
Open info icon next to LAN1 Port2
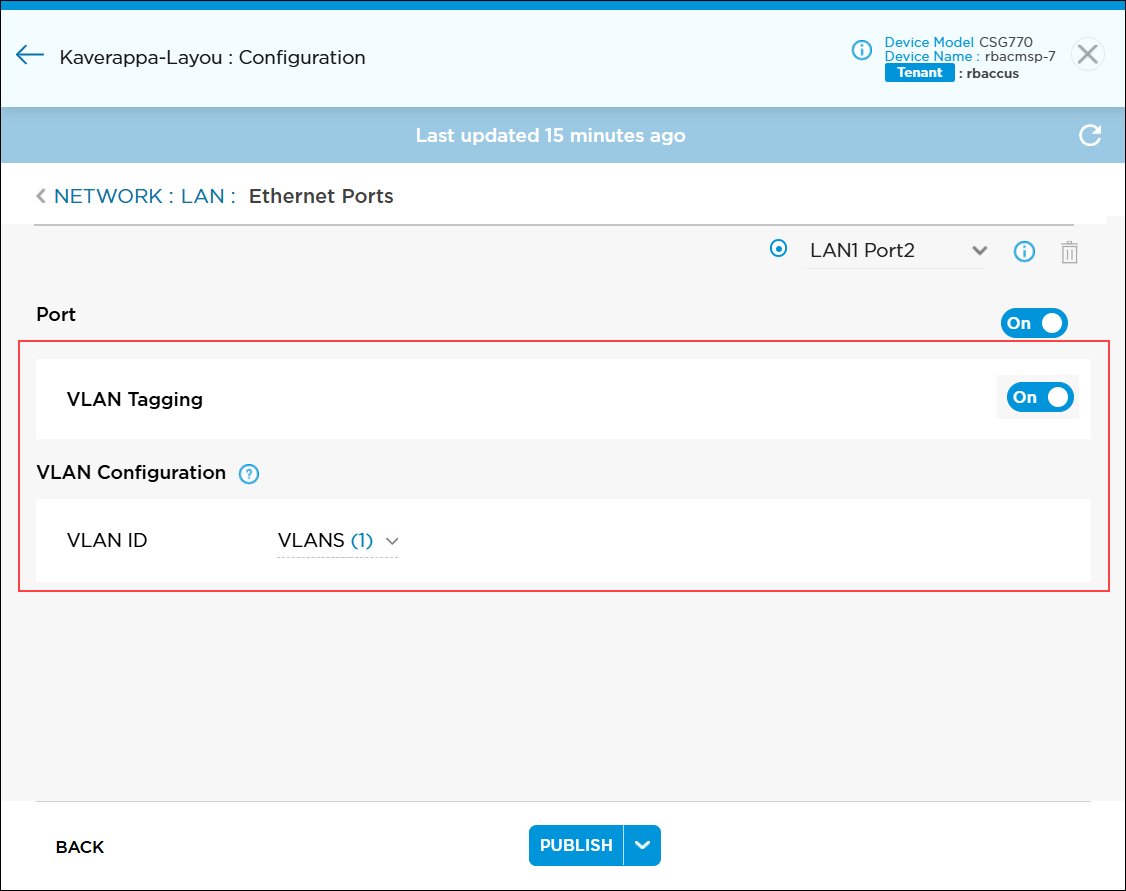(x=1024, y=252)
